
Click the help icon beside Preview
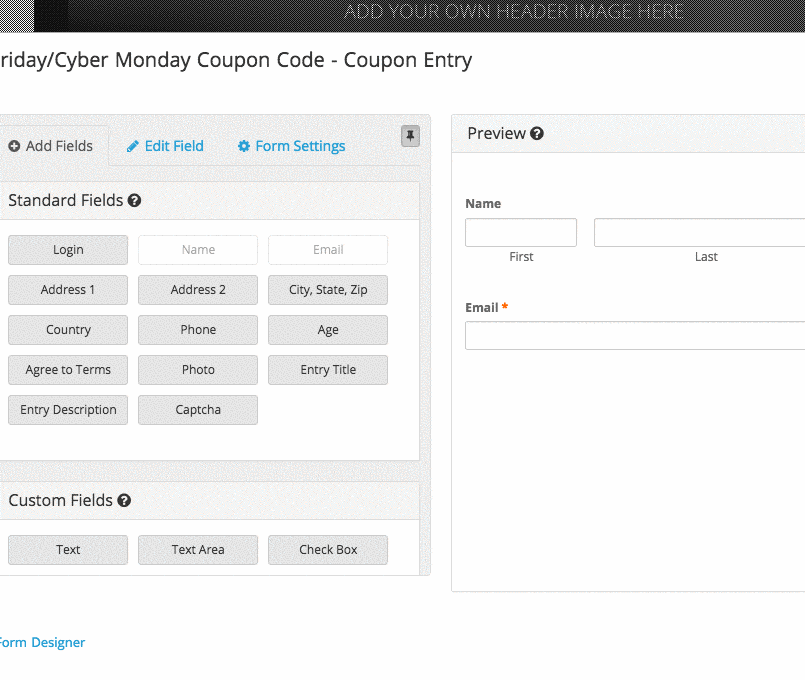[537, 134]
